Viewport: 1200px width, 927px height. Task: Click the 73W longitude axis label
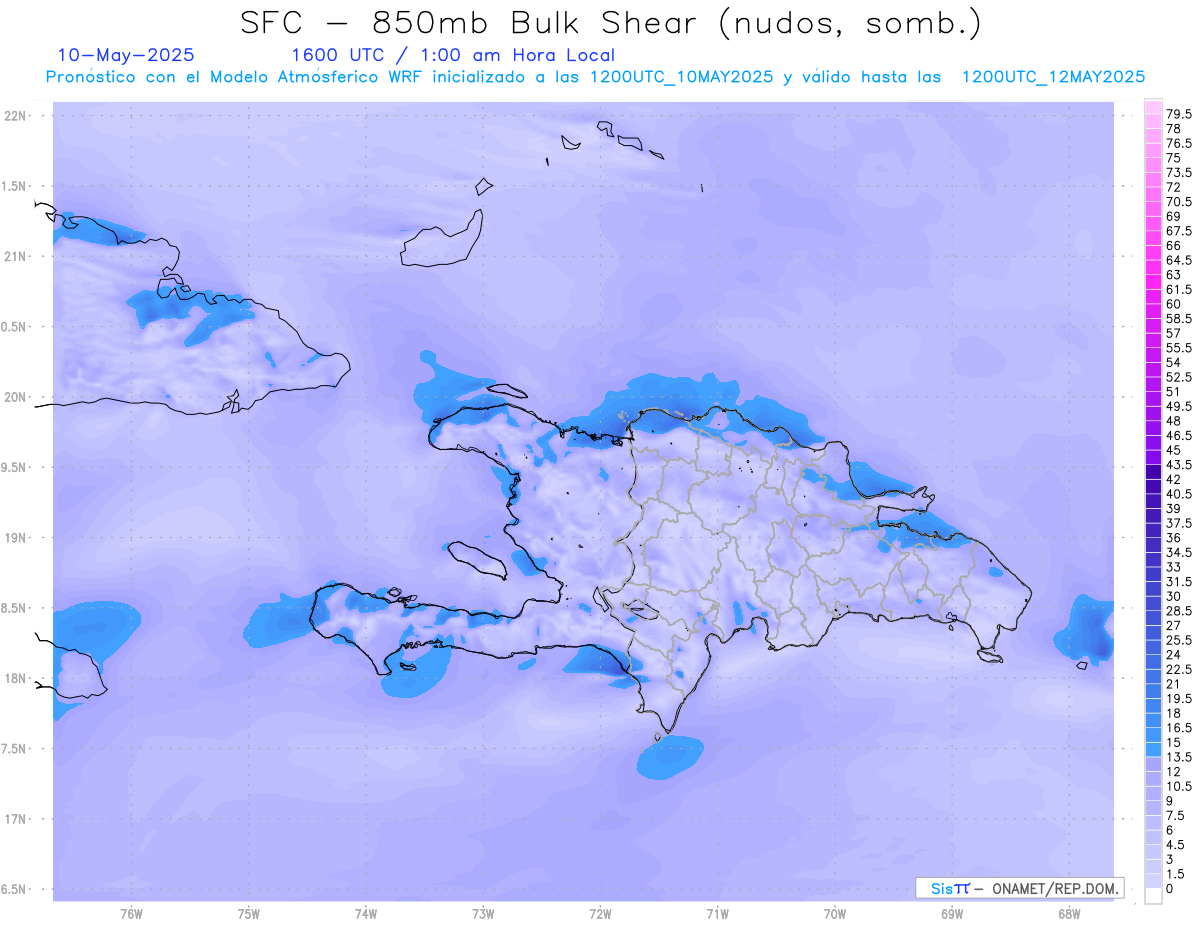(x=483, y=914)
